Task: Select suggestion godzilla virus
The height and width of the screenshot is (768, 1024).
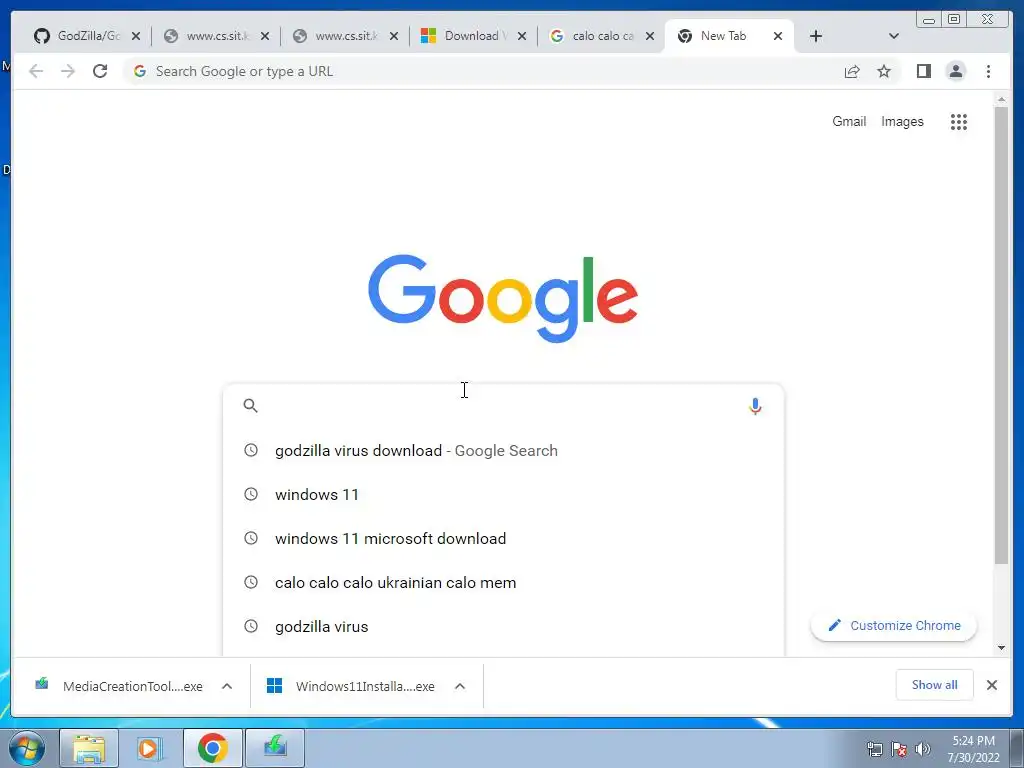Action: [x=503, y=626]
